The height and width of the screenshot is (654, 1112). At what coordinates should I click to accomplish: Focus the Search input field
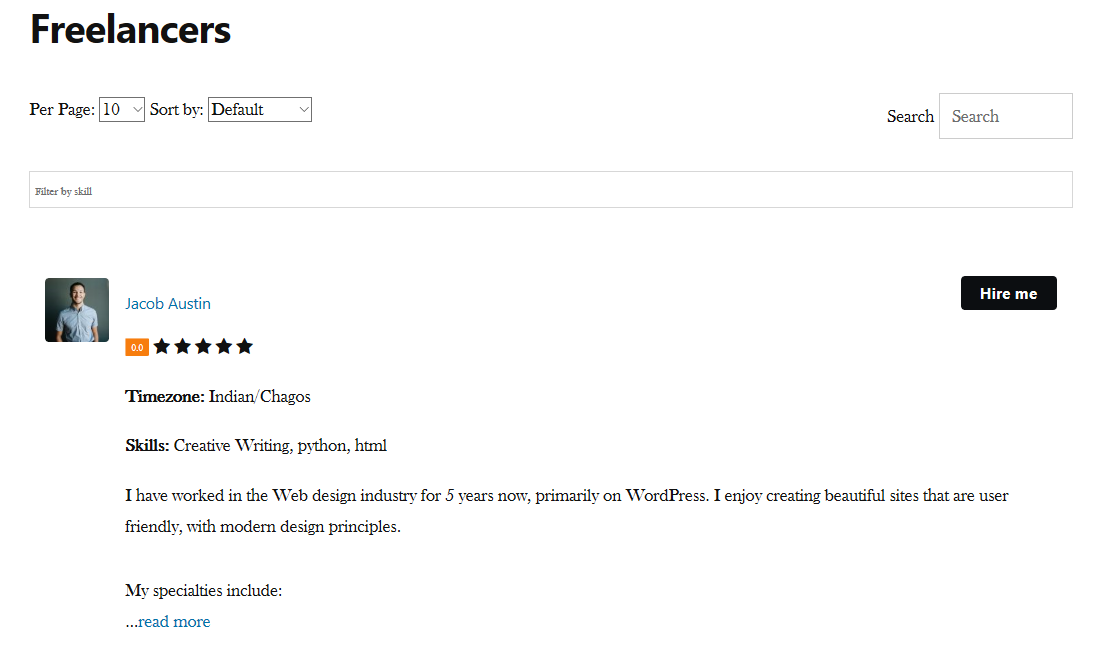click(1005, 116)
